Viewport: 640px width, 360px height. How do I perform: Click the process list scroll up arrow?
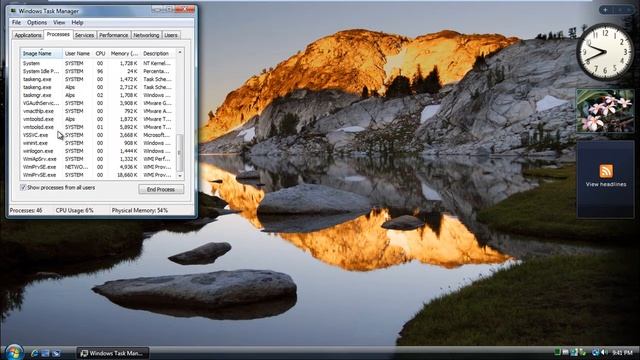[180, 53]
